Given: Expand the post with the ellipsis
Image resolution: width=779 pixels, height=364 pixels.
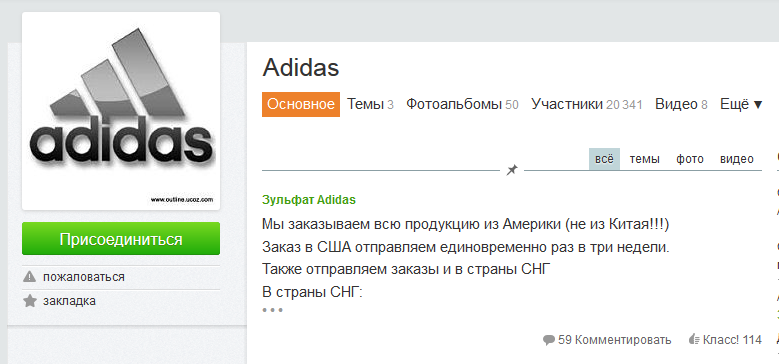Looking at the screenshot, I should [x=272, y=310].
